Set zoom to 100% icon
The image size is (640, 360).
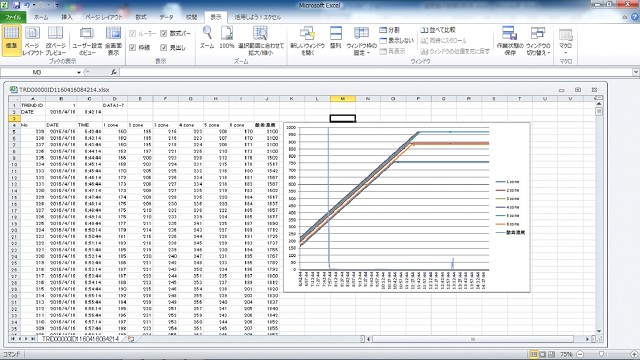[x=227, y=33]
